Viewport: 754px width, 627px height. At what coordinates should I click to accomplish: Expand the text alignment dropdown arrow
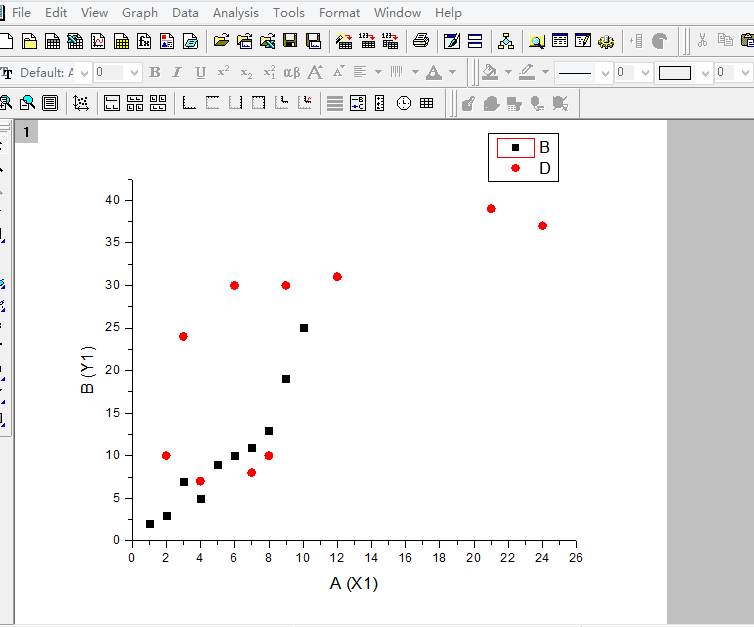pos(378,72)
